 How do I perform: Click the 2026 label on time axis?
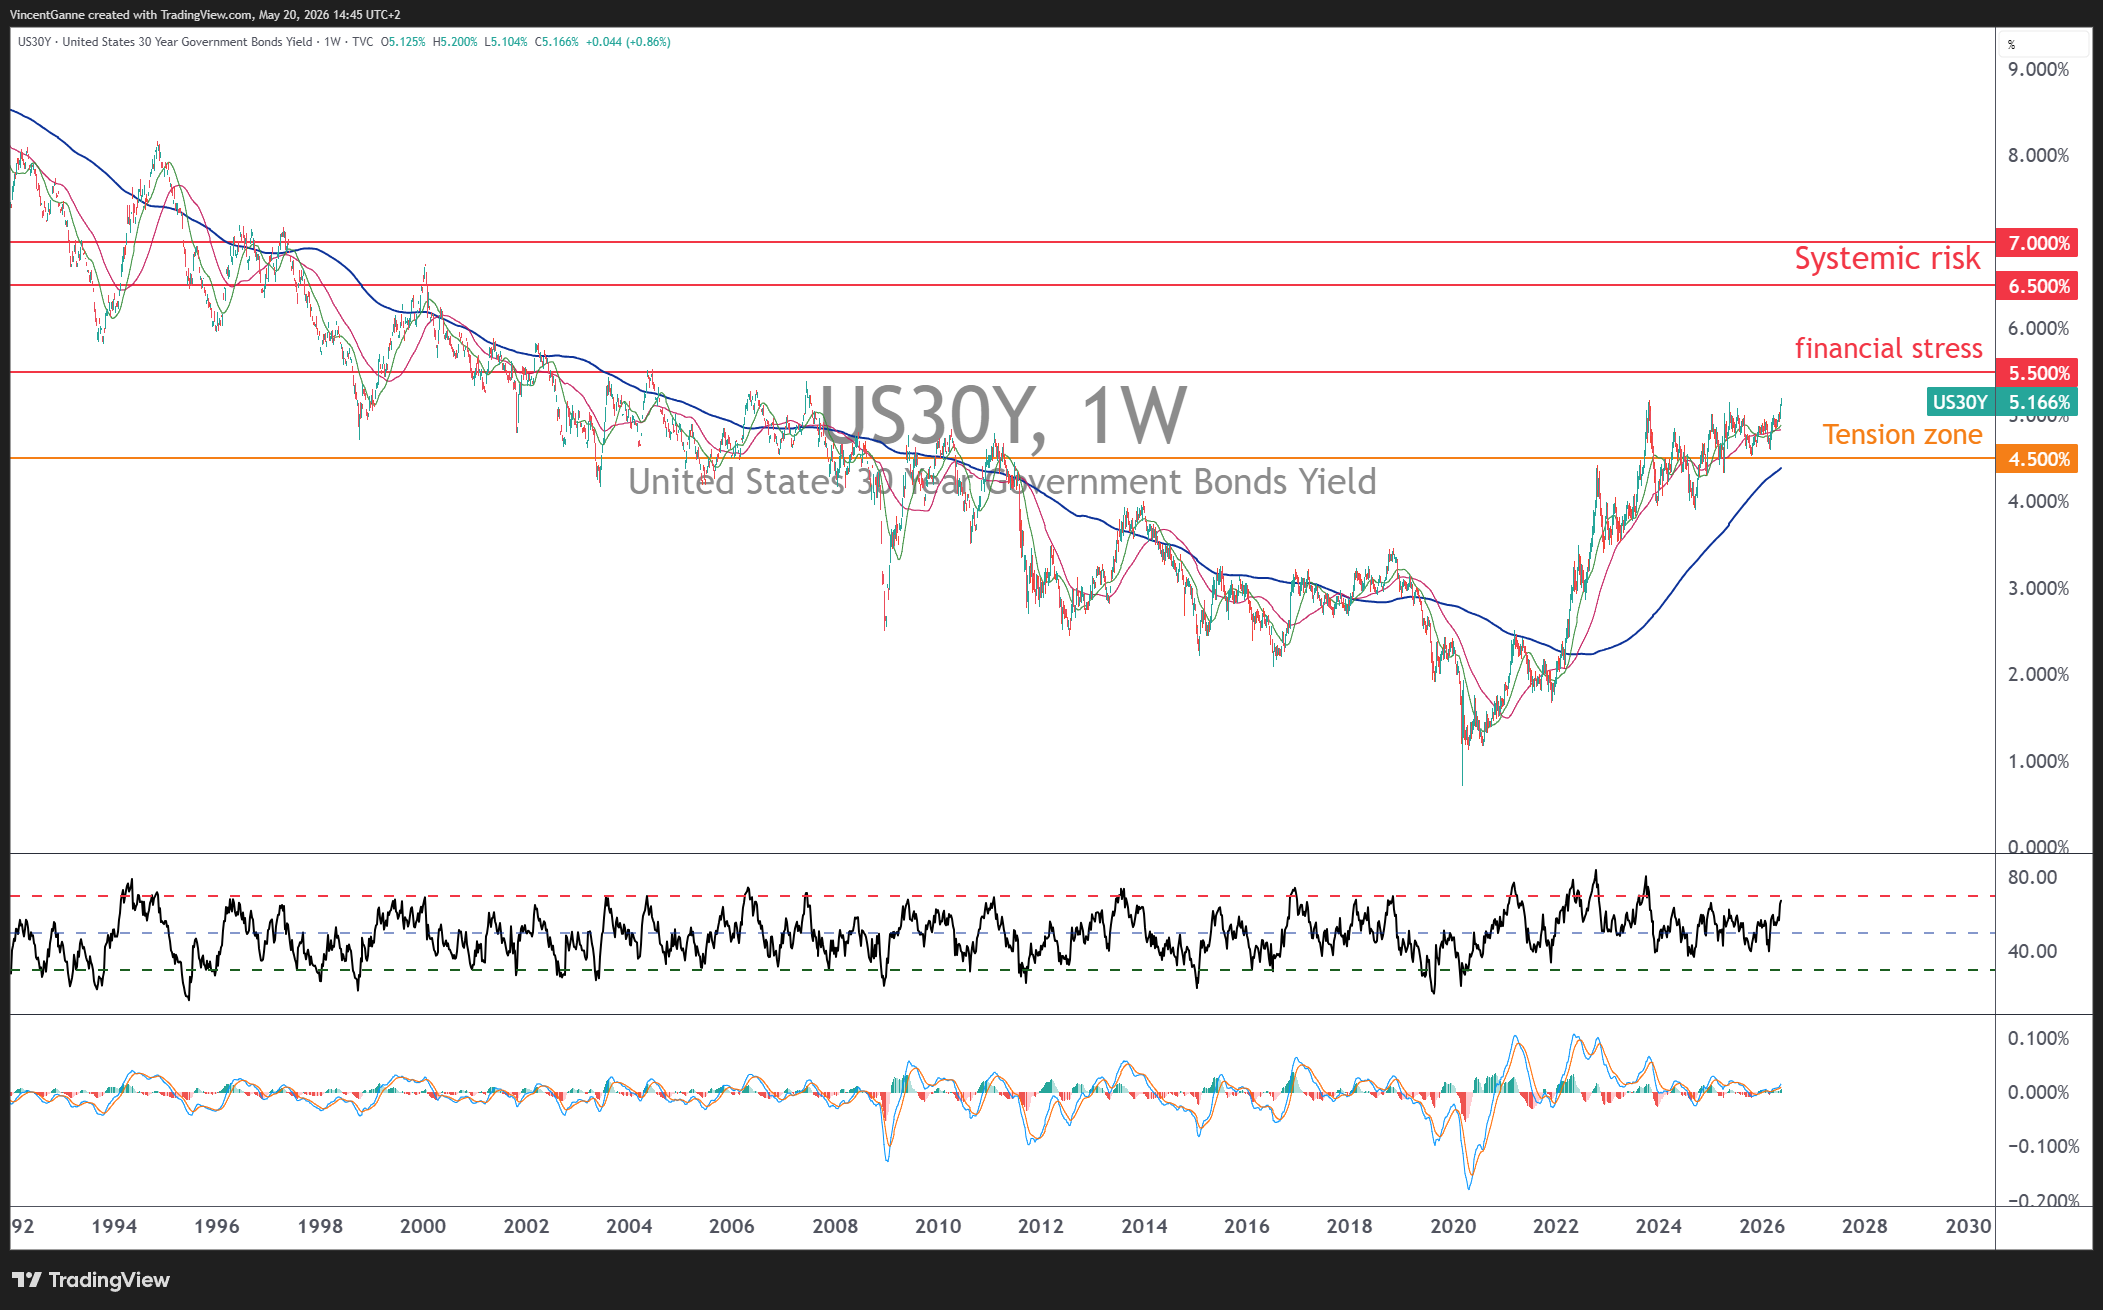pos(1762,1226)
